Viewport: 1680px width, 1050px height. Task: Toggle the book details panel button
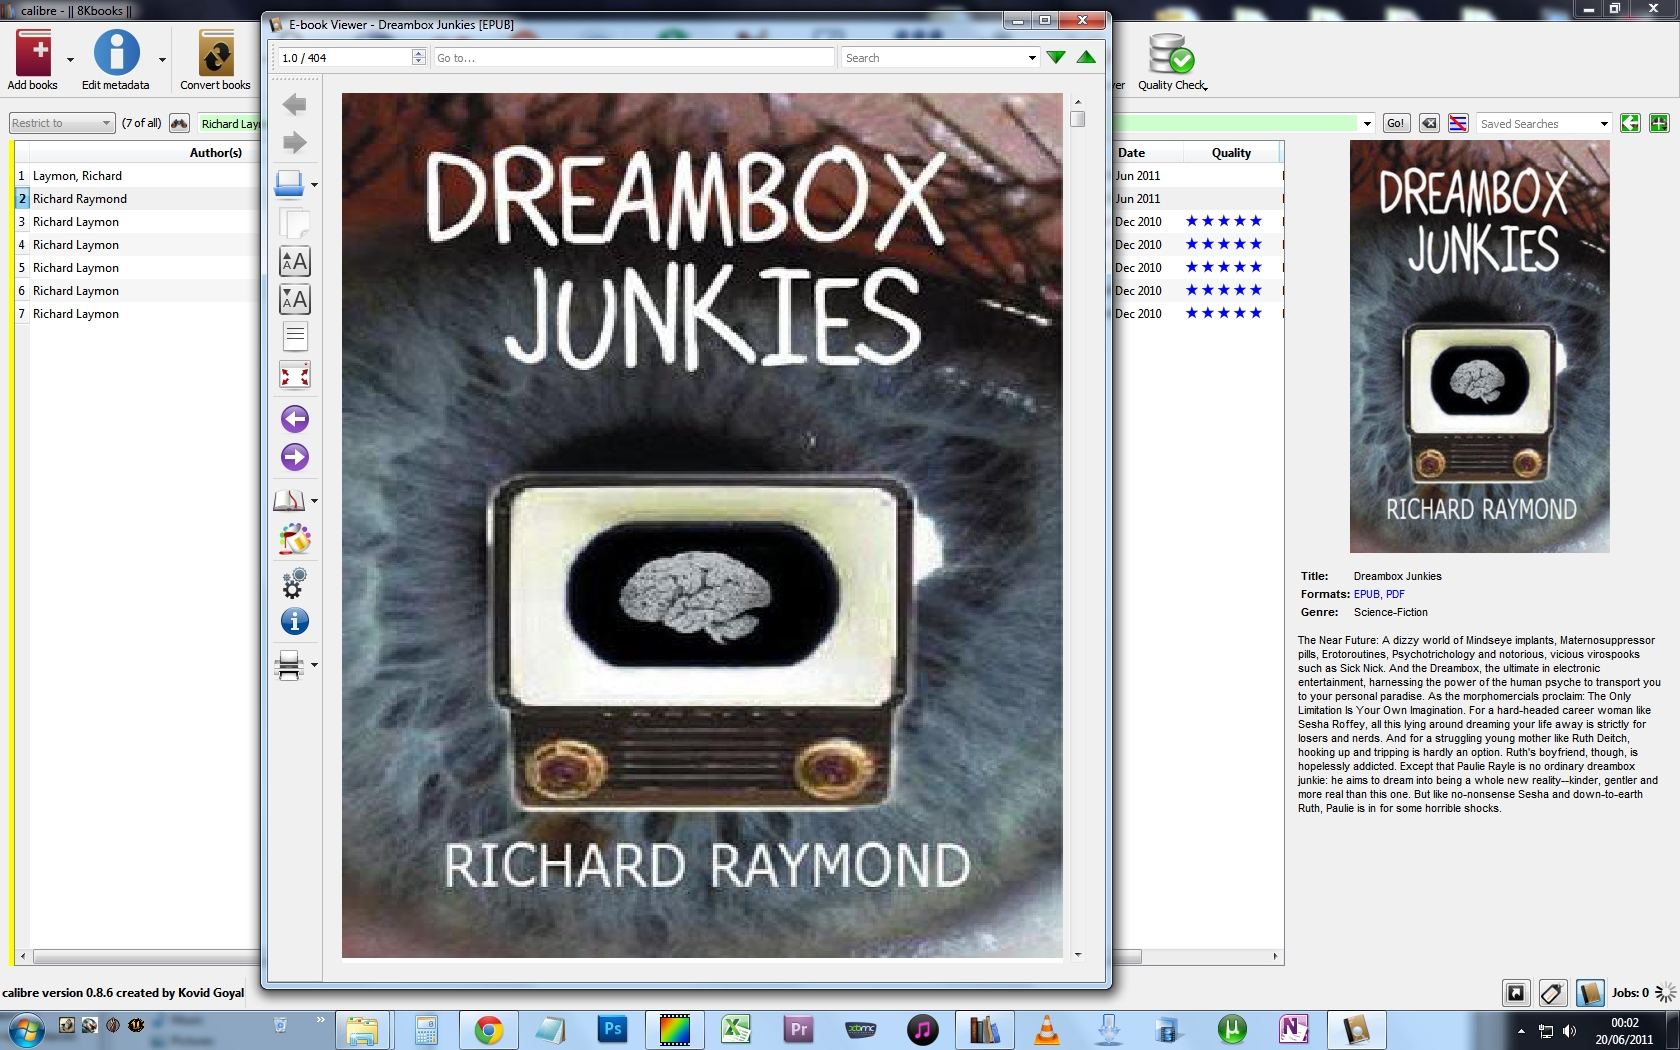(1590, 992)
